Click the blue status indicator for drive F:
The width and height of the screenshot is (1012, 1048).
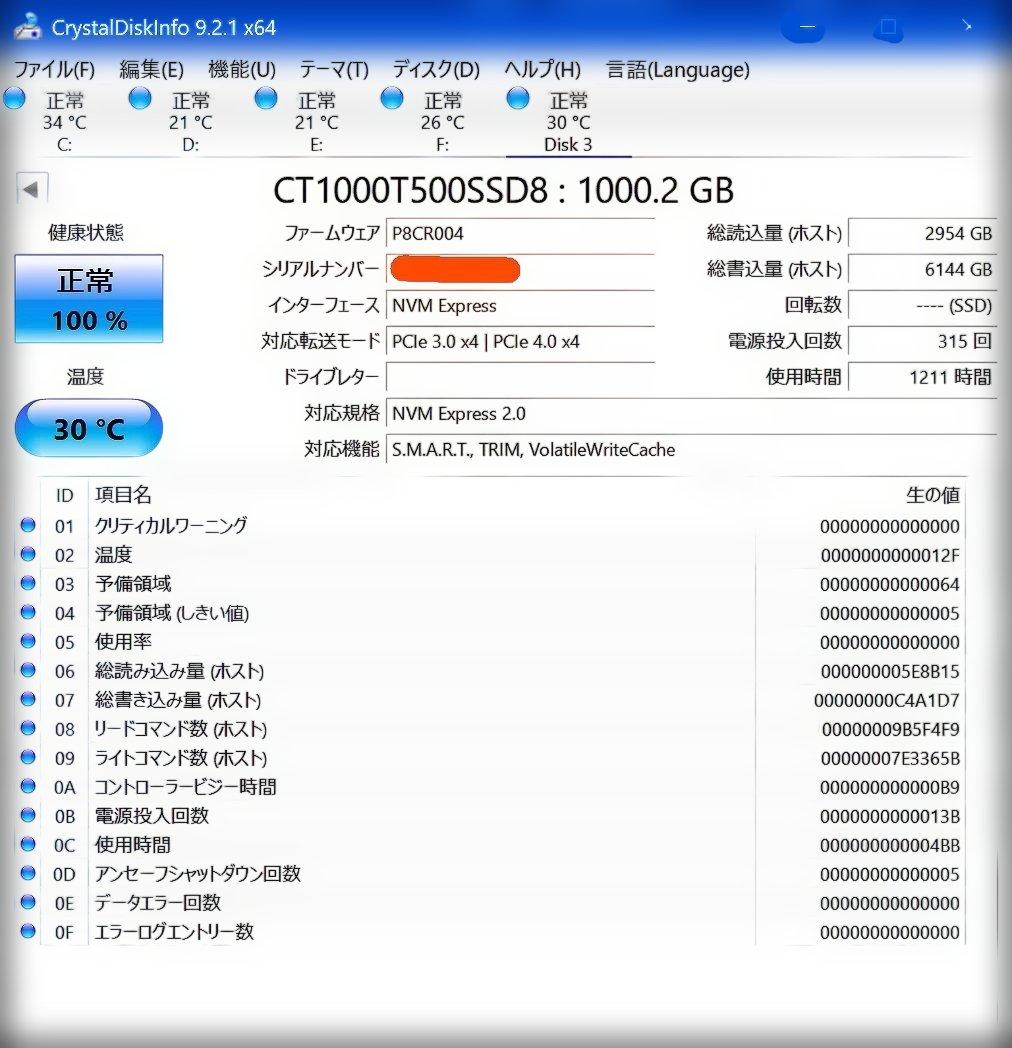pyautogui.click(x=390, y=98)
